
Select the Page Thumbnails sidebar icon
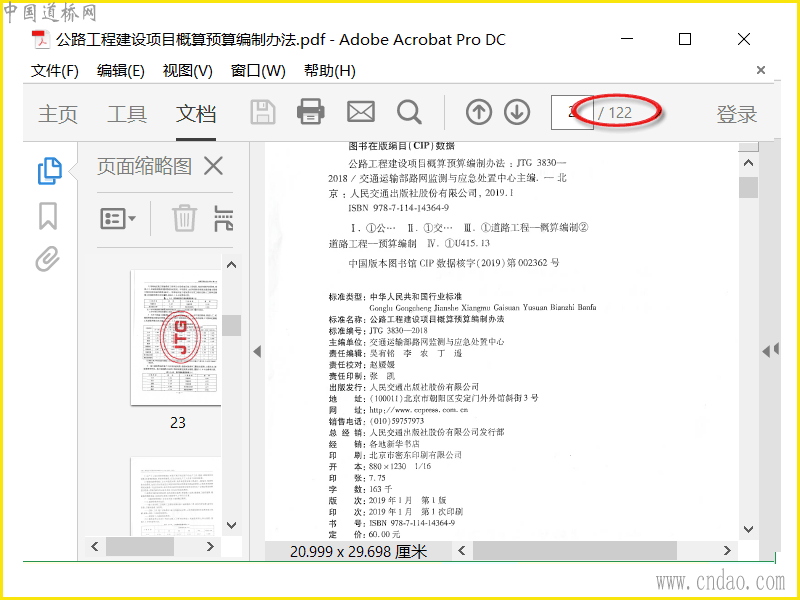49,171
